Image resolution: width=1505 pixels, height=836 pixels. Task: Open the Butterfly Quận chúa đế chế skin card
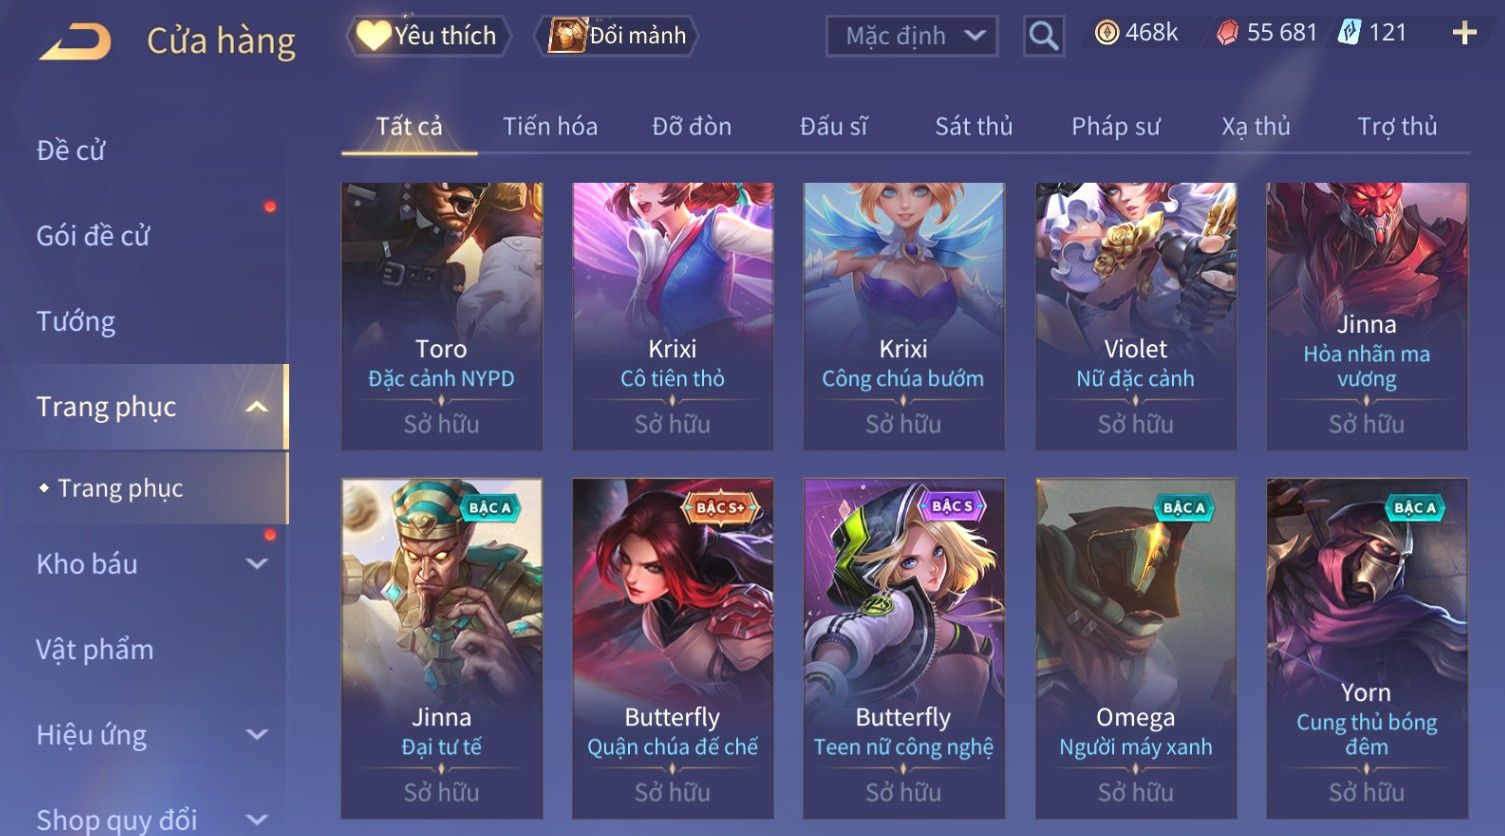672,648
